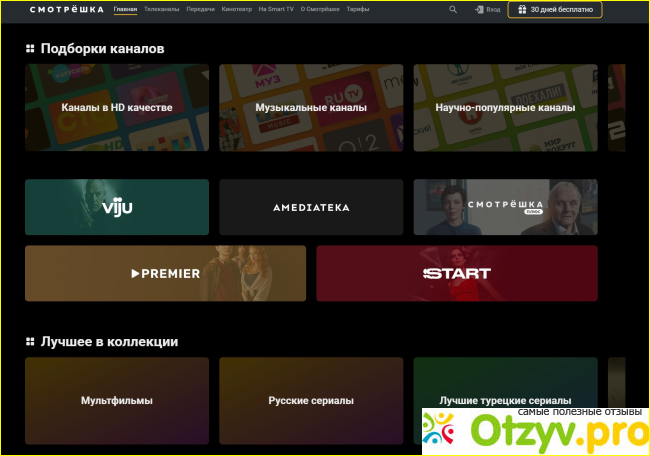Open the PREMIER banner
This screenshot has height=456, width=650.
click(165, 273)
